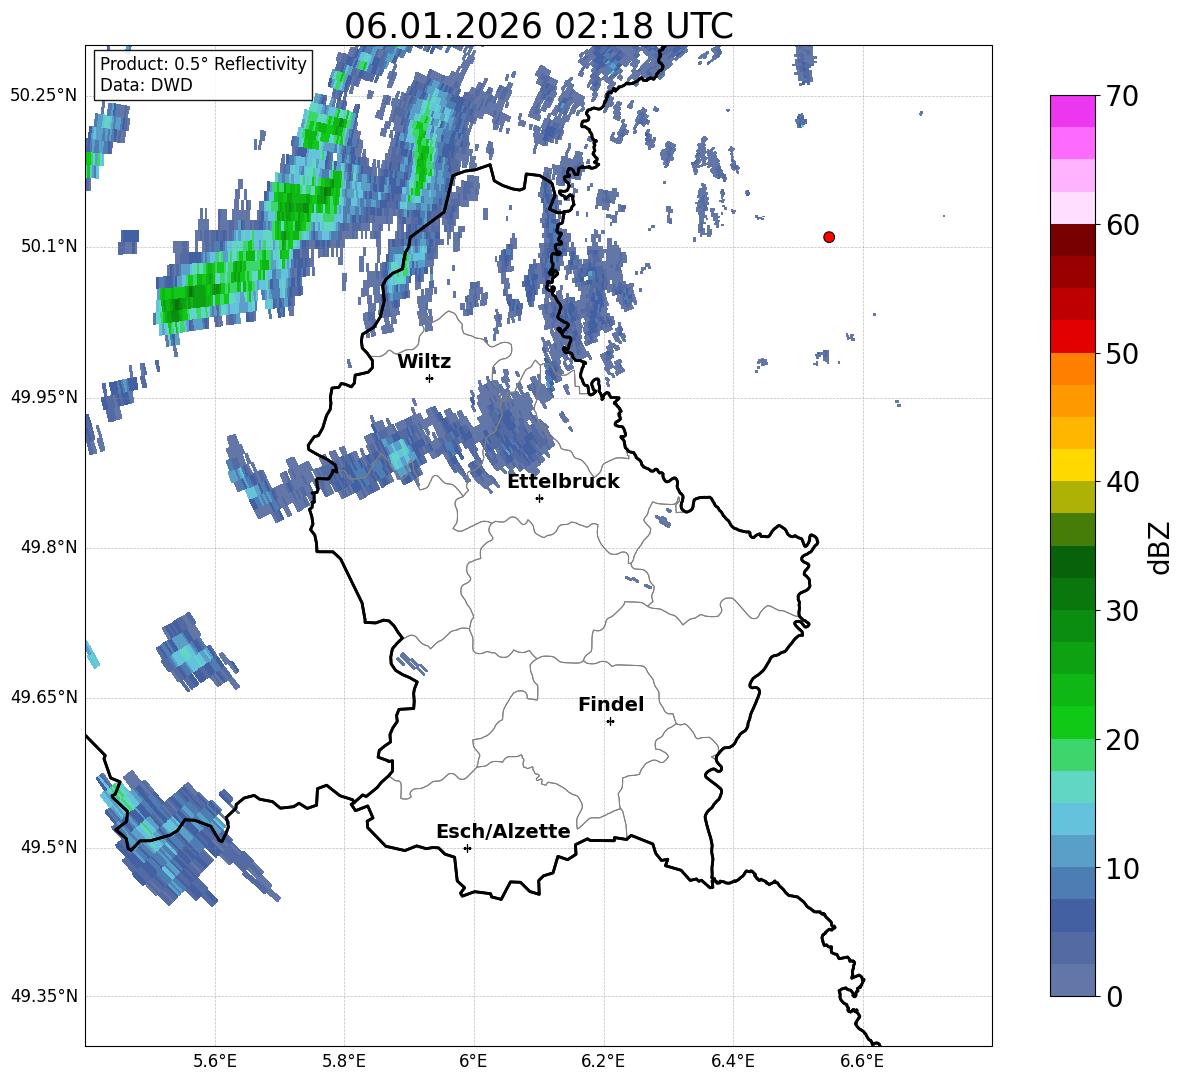
Task: Click the 49.95°N latitude label
Action: click(x=44, y=397)
